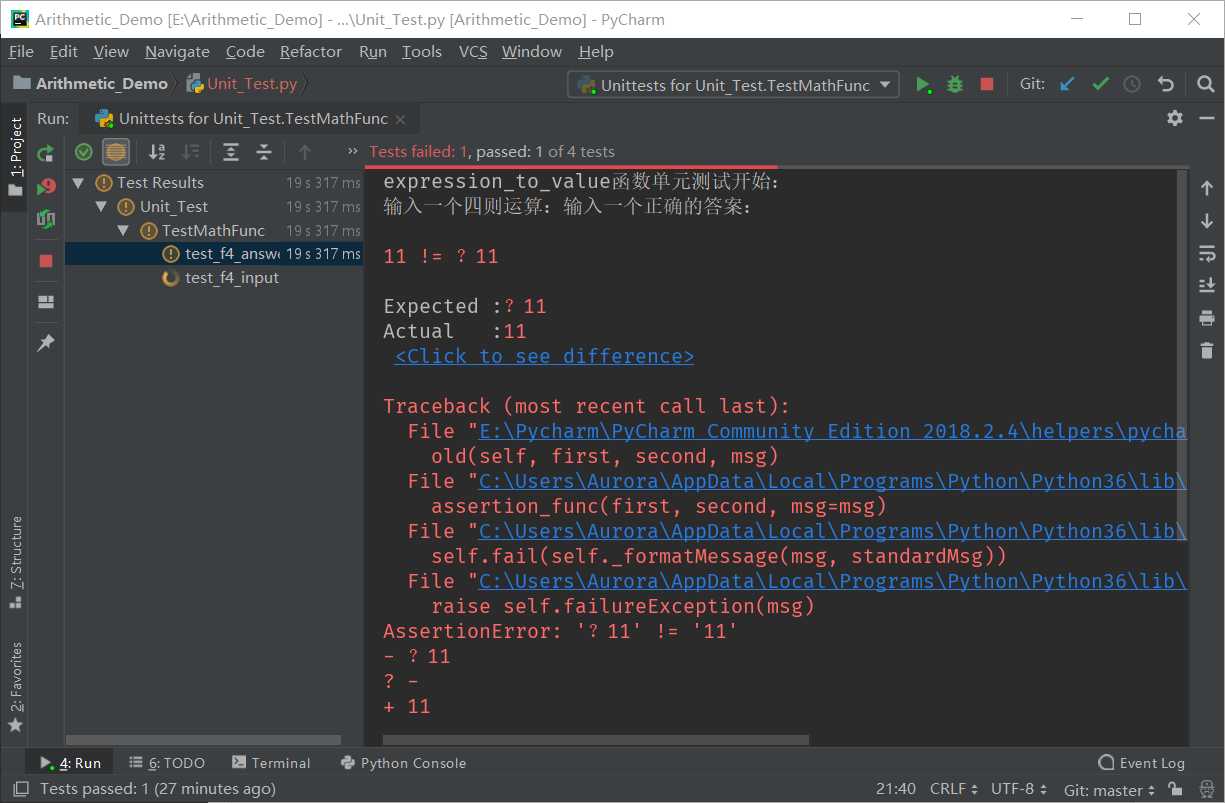Select the test_f4_input test row
The width and height of the screenshot is (1225, 803).
click(x=213, y=278)
